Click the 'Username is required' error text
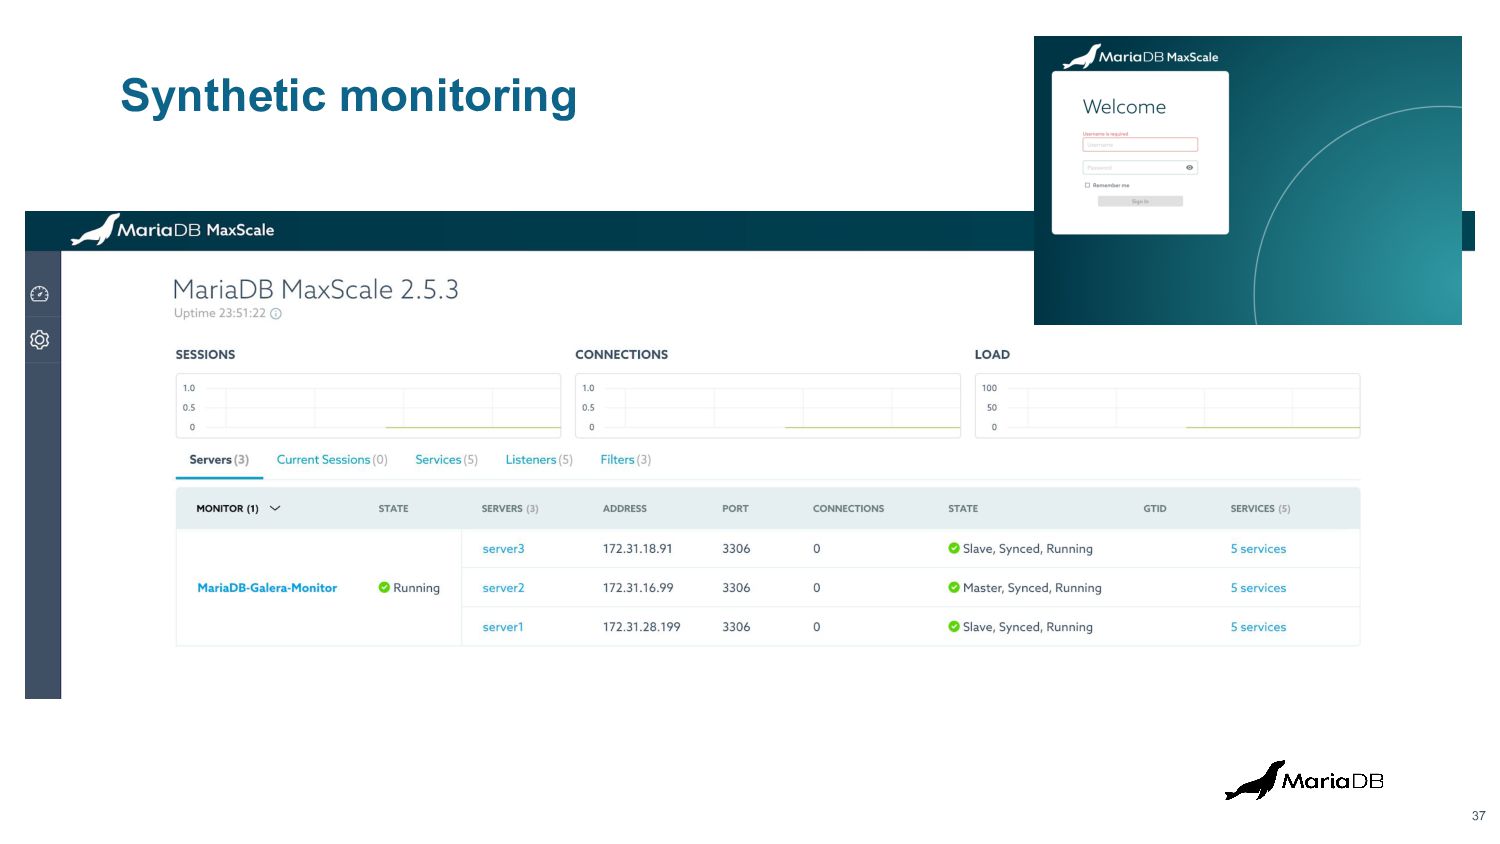1500x844 pixels. pyautogui.click(x=1105, y=134)
